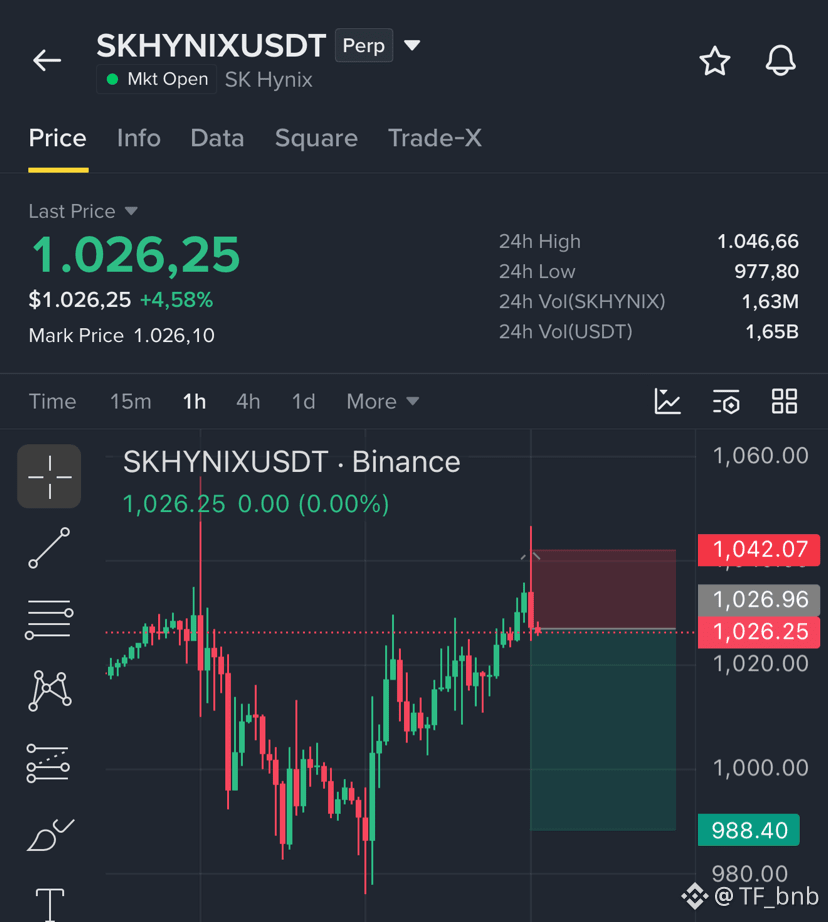
Task: Switch to the Price tab
Action: 58,138
